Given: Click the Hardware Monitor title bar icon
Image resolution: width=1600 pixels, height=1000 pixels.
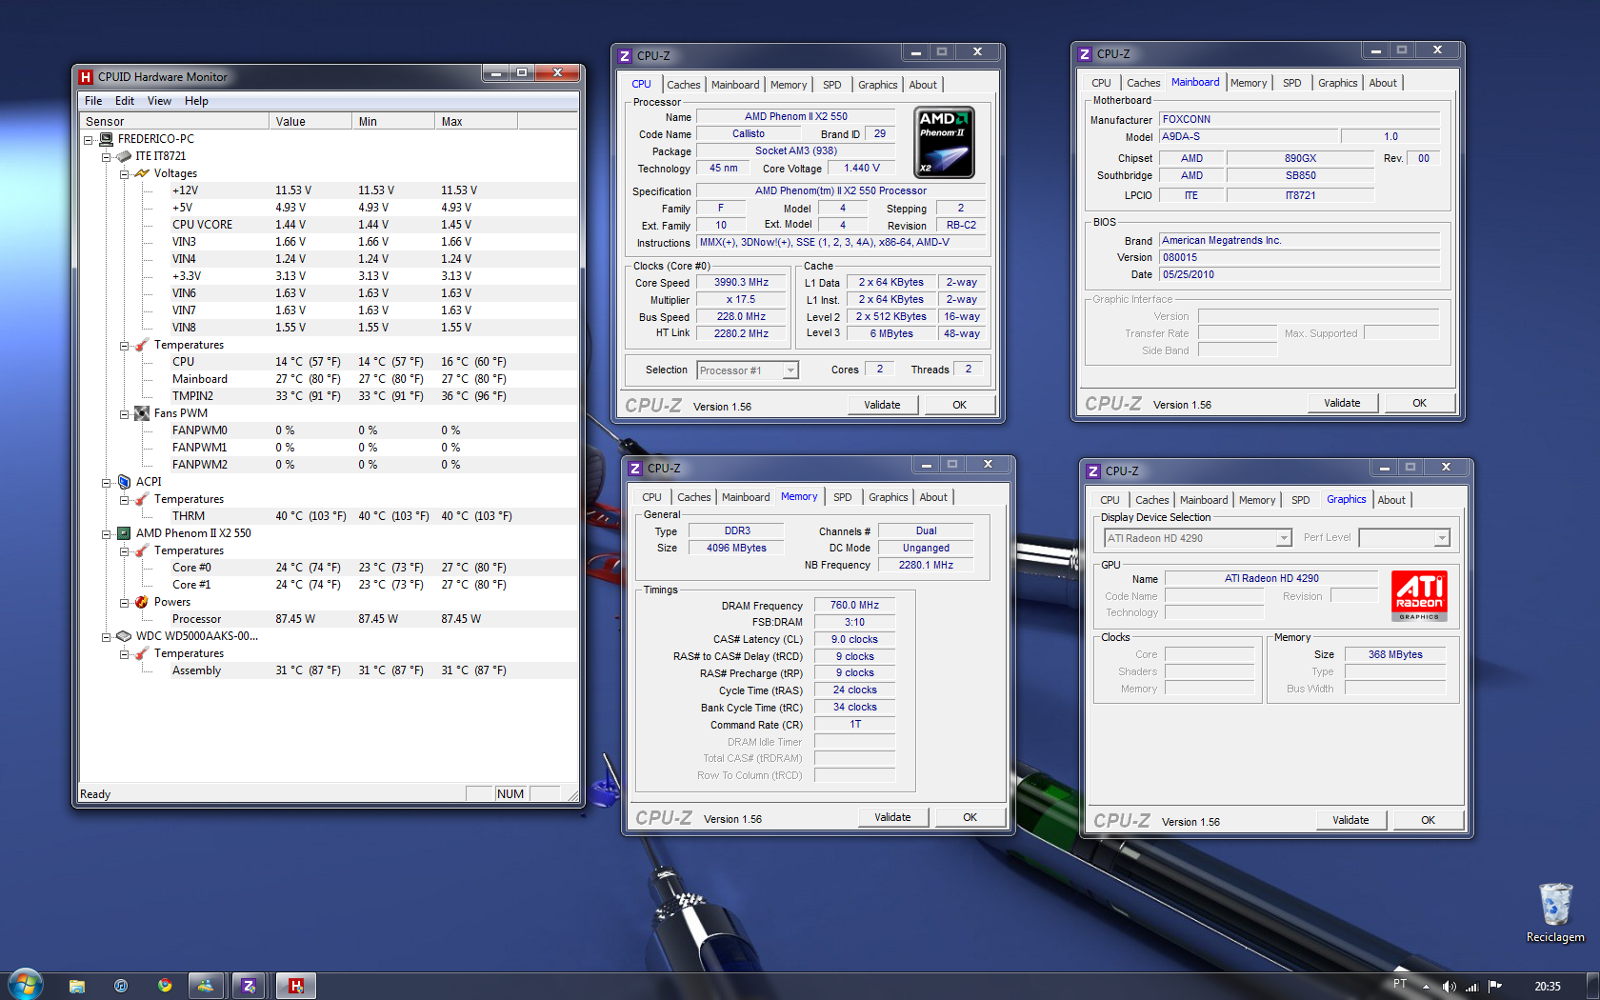Looking at the screenshot, I should coord(86,77).
